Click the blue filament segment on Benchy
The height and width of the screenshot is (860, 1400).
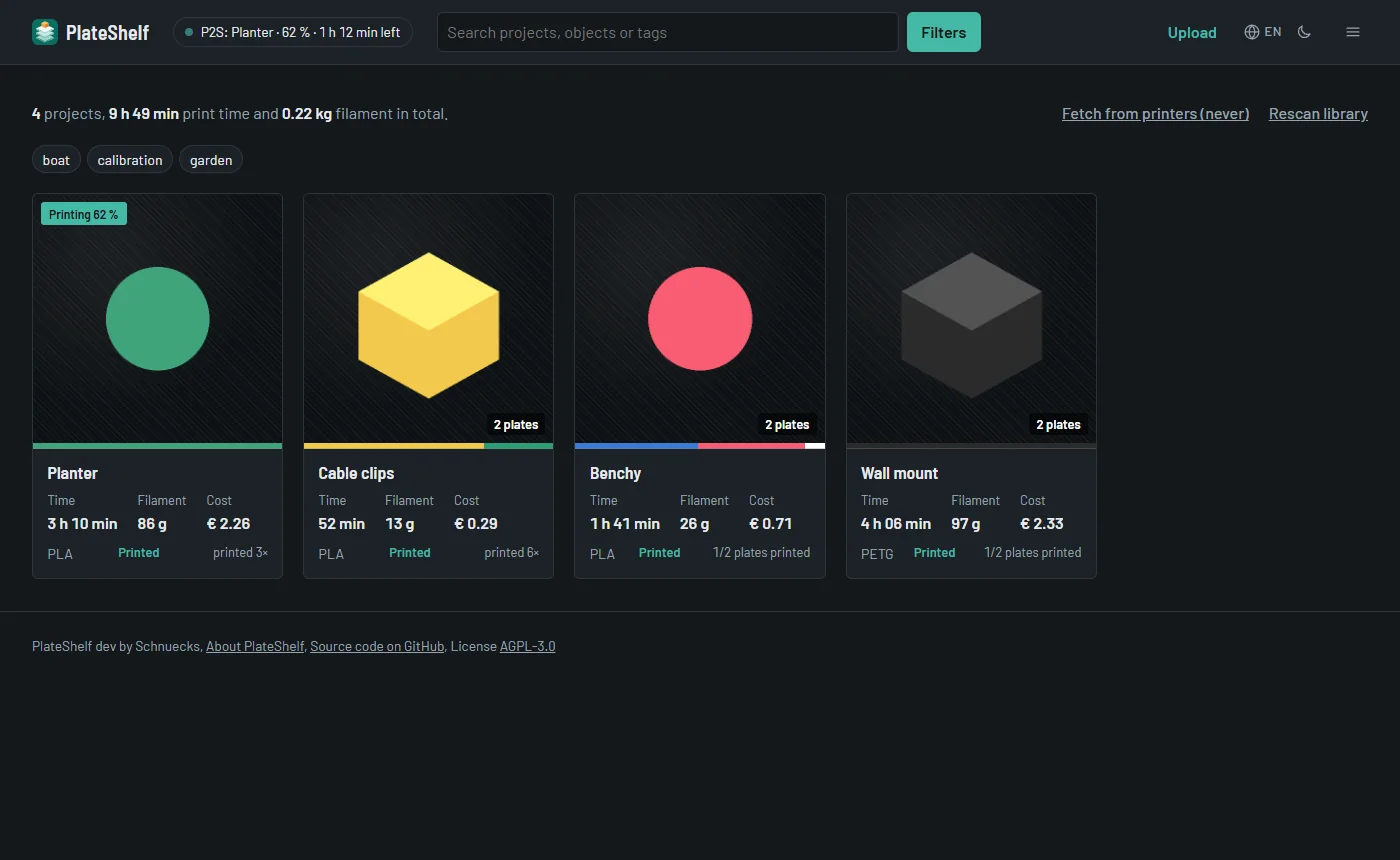click(x=636, y=446)
